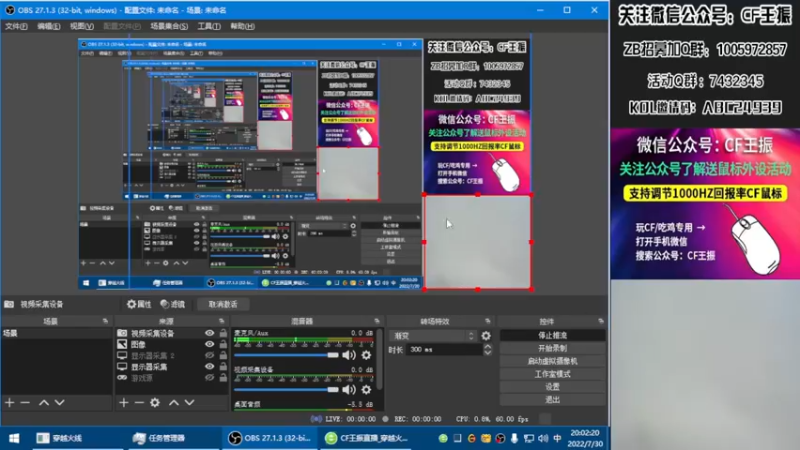The height and width of the screenshot is (450, 800).
Task: Undock the 场景 panel via float icon
Action: pyautogui.click(x=105, y=321)
